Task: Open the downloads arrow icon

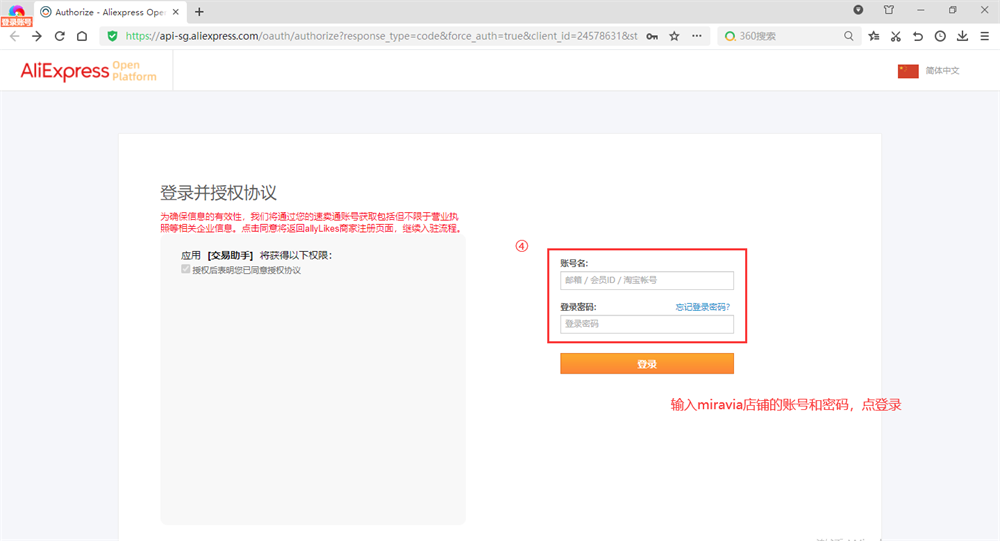Action: 962,36
